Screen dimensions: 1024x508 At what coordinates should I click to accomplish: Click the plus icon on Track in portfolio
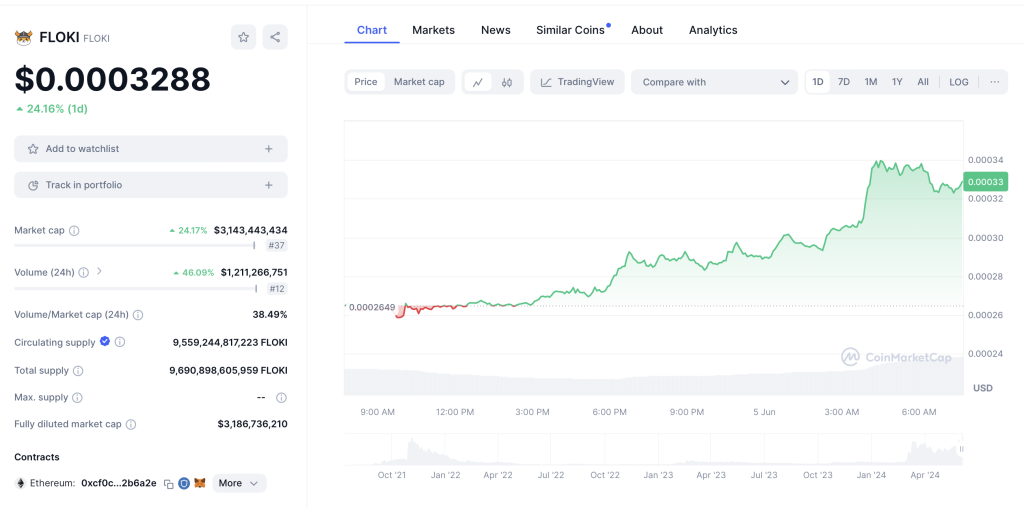click(268, 185)
